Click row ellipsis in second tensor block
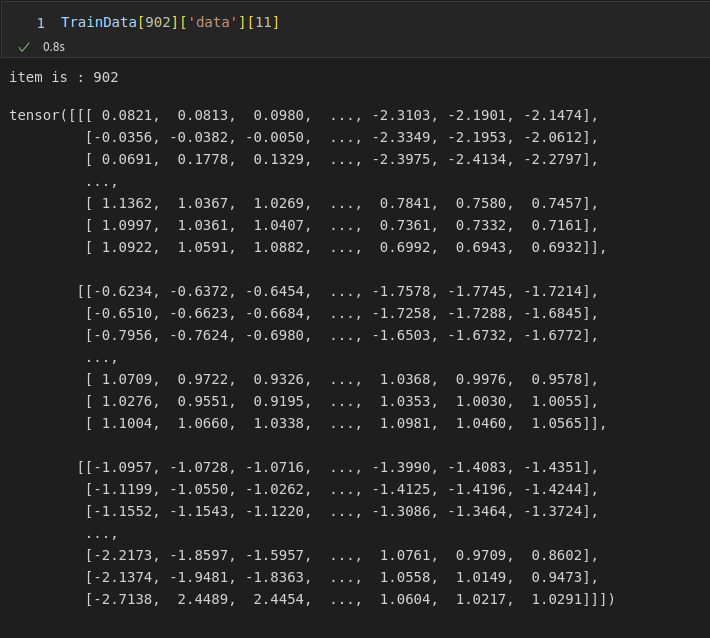 pos(102,357)
